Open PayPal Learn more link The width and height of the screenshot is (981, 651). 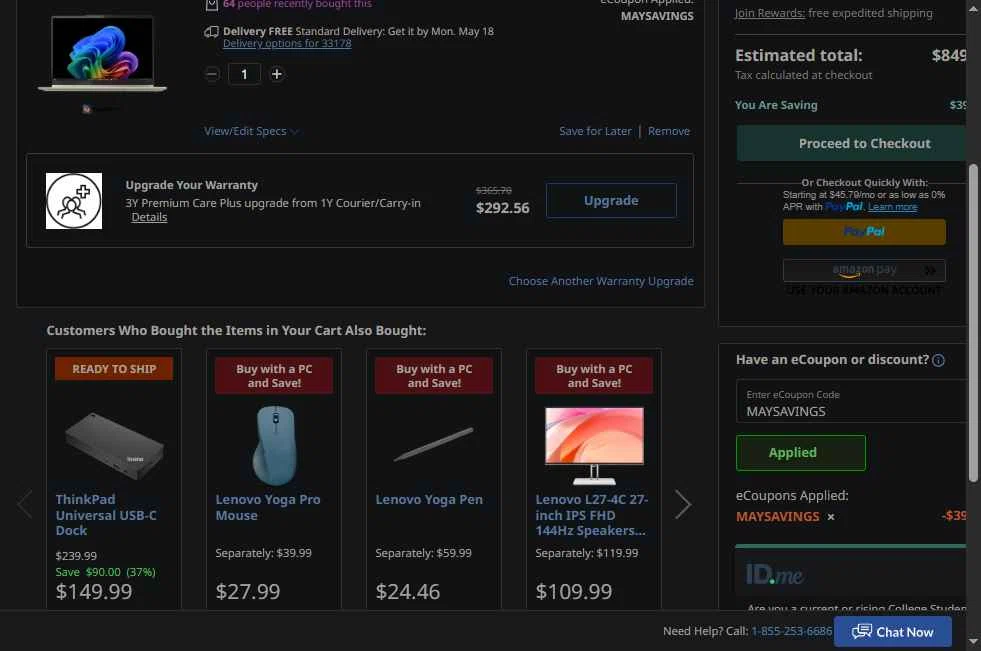(892, 207)
